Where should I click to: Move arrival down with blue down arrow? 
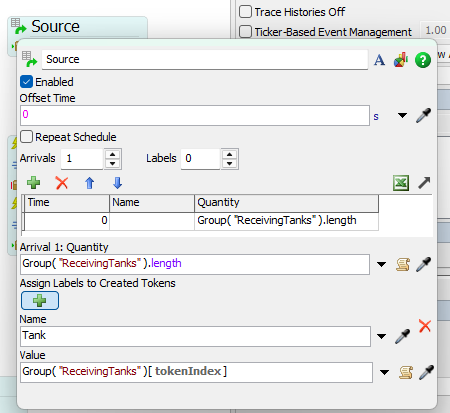[117, 183]
